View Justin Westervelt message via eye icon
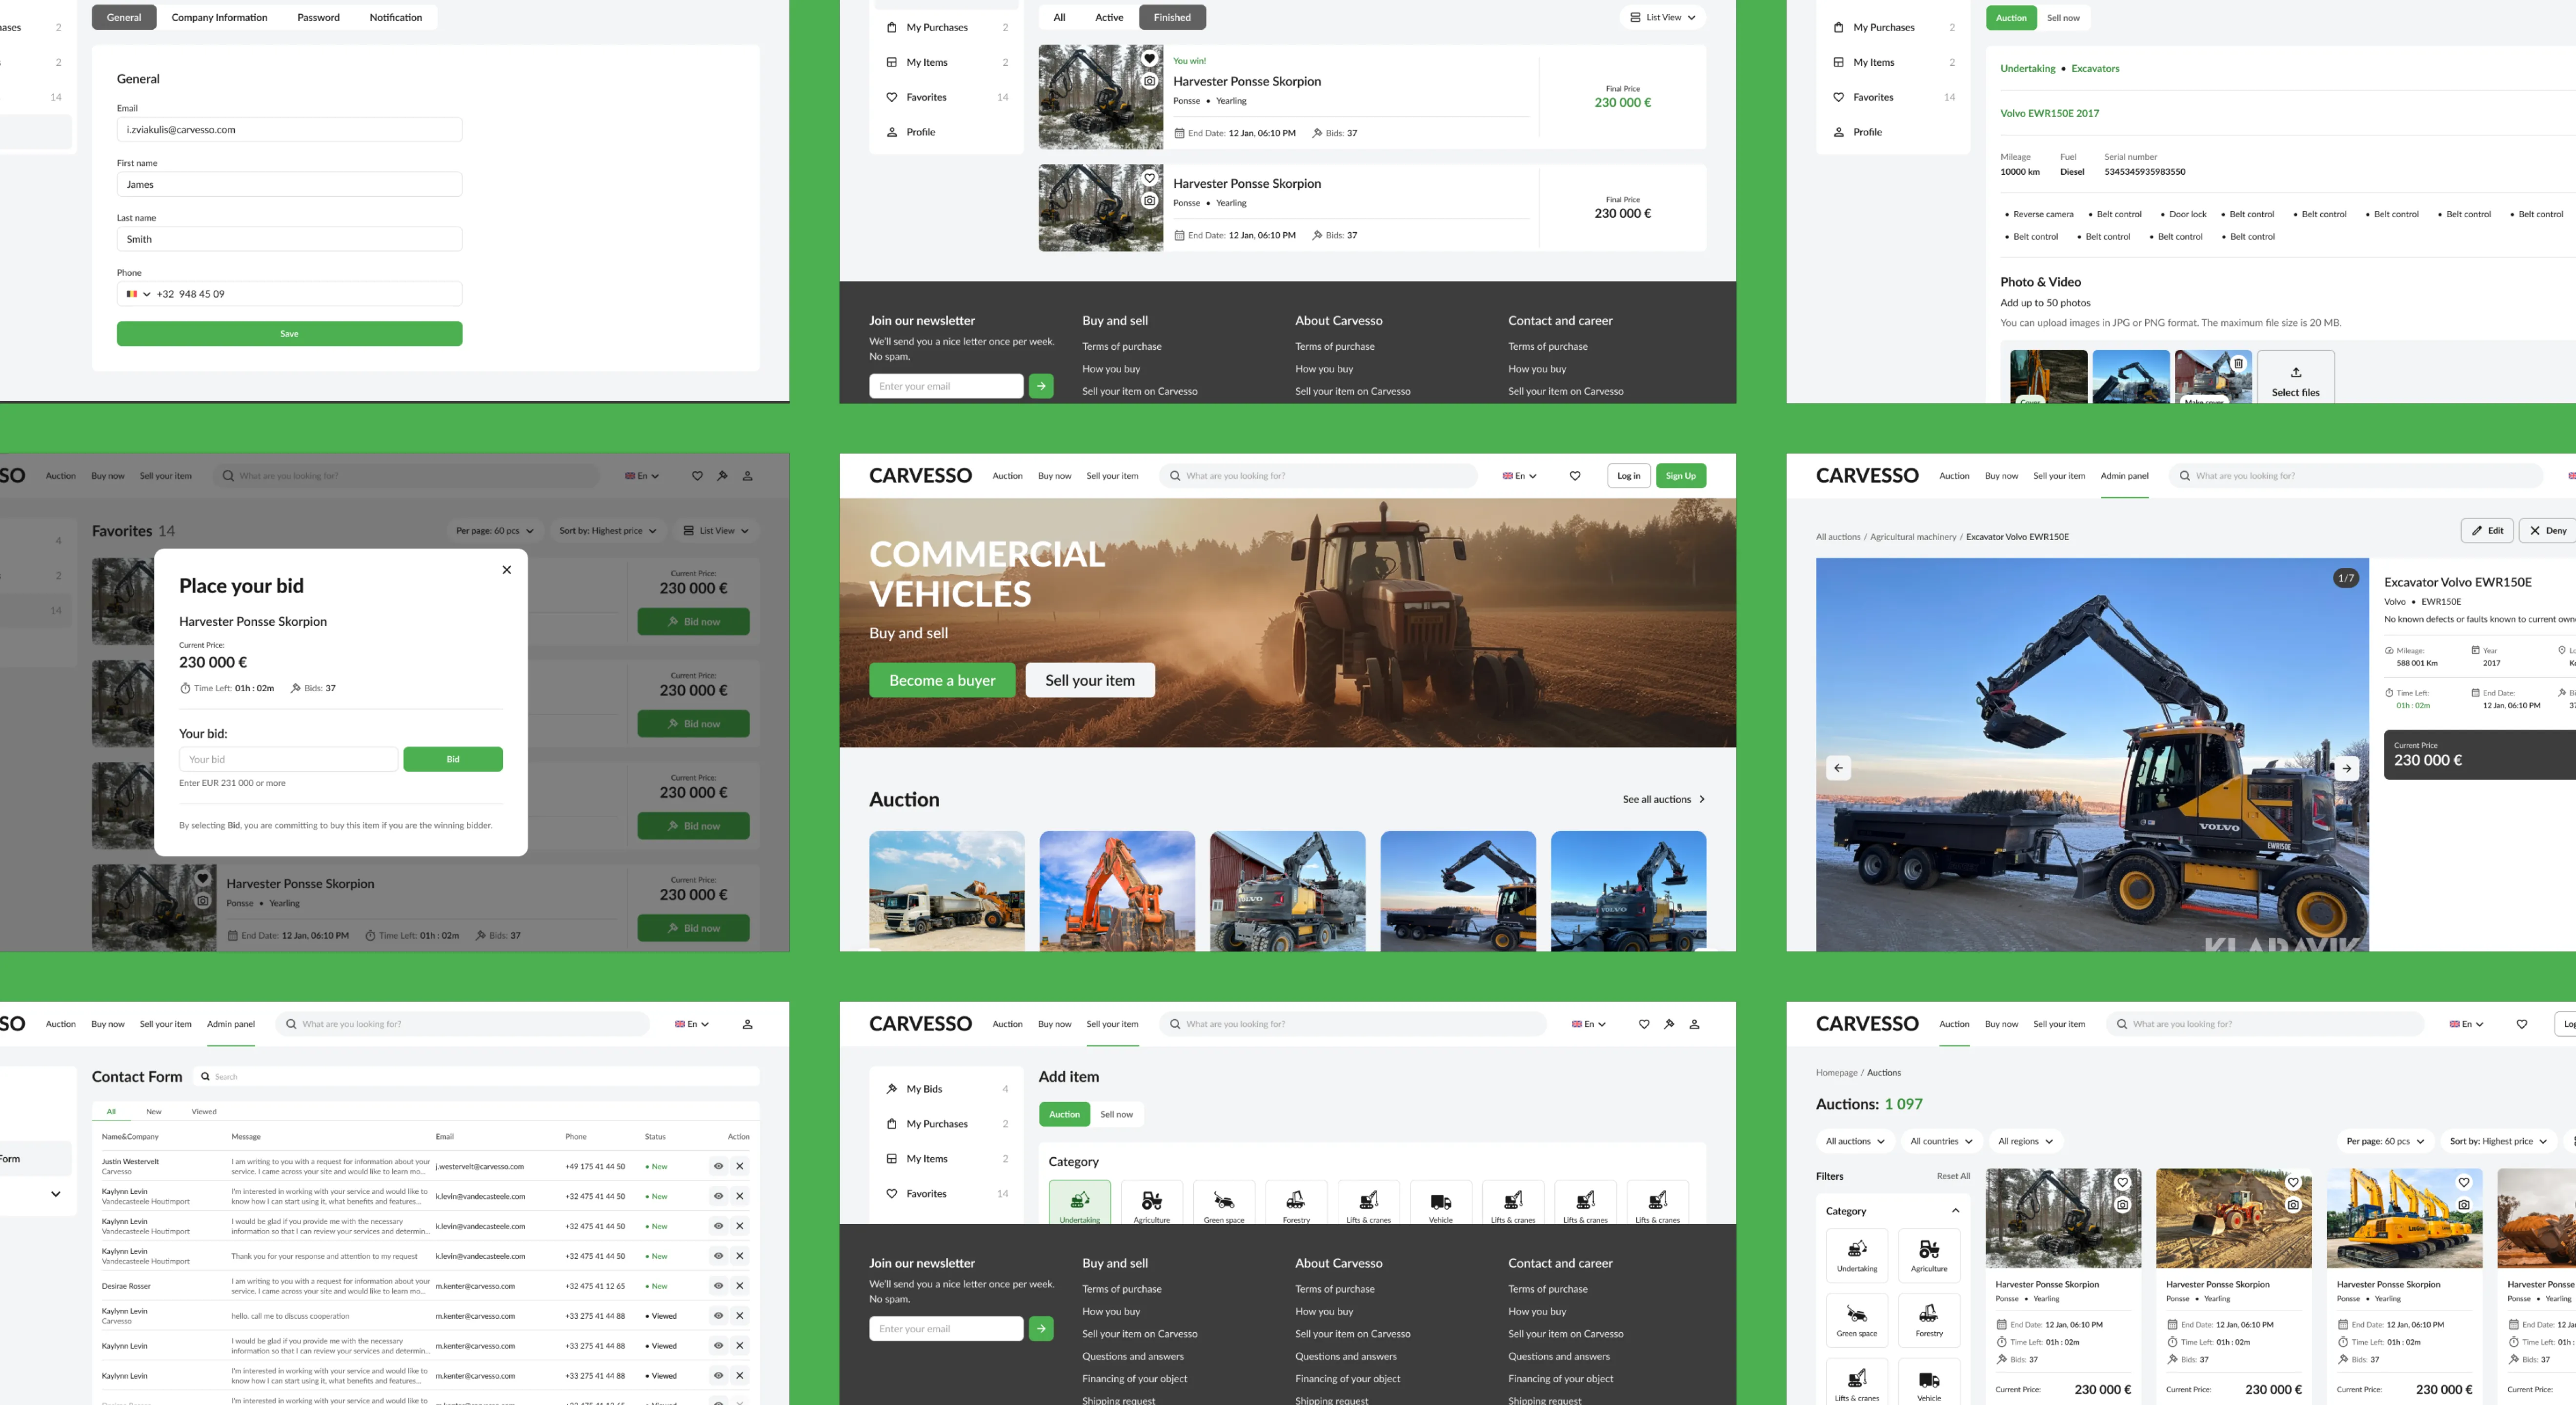The image size is (2576, 1405). 718,1166
